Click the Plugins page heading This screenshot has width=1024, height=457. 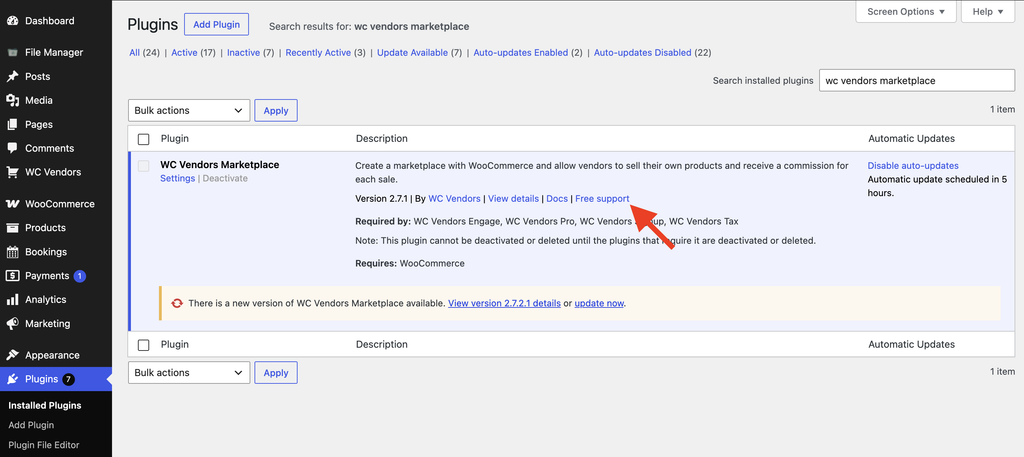(x=153, y=25)
